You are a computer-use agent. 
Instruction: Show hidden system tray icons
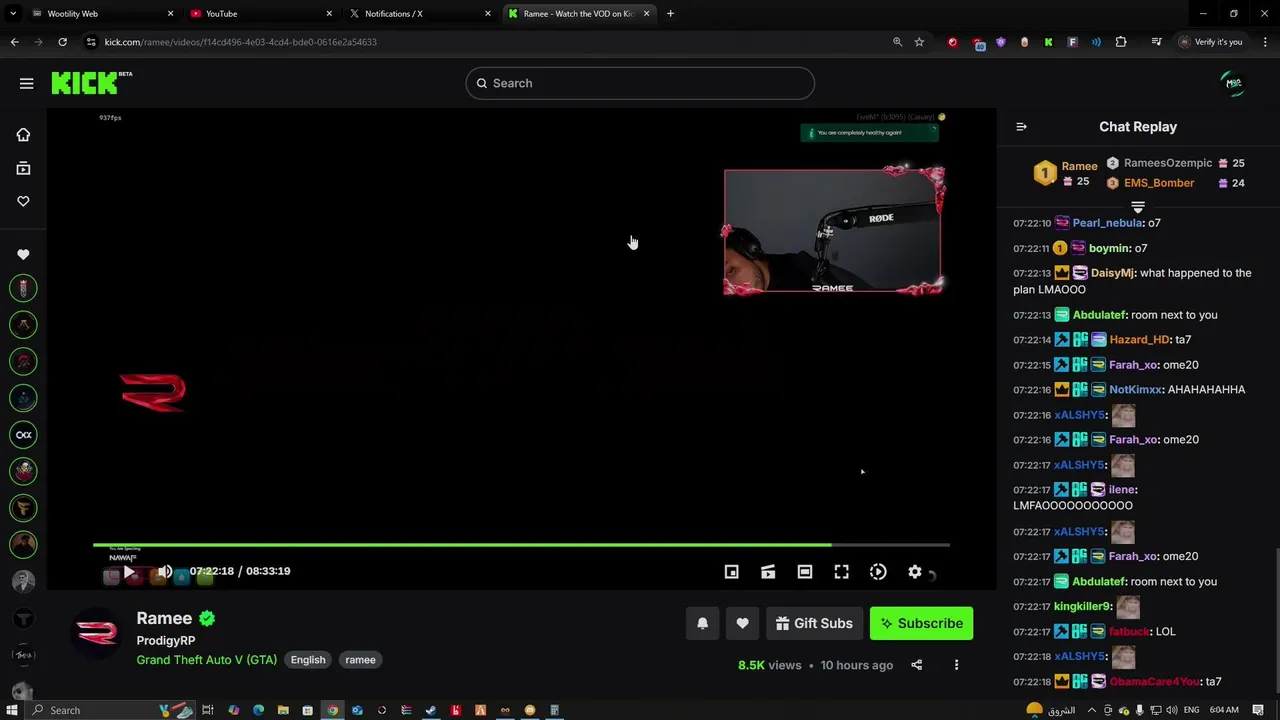coord(1092,710)
